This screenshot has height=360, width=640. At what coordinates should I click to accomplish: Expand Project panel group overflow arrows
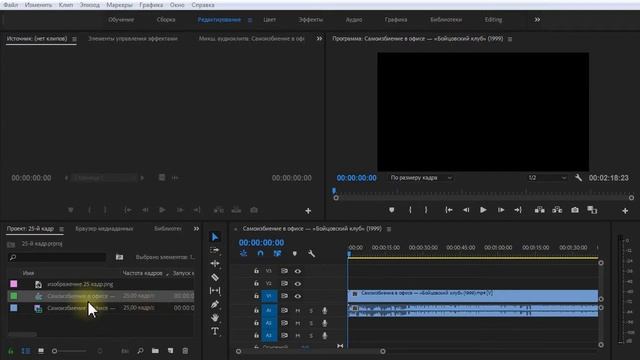click(x=196, y=229)
